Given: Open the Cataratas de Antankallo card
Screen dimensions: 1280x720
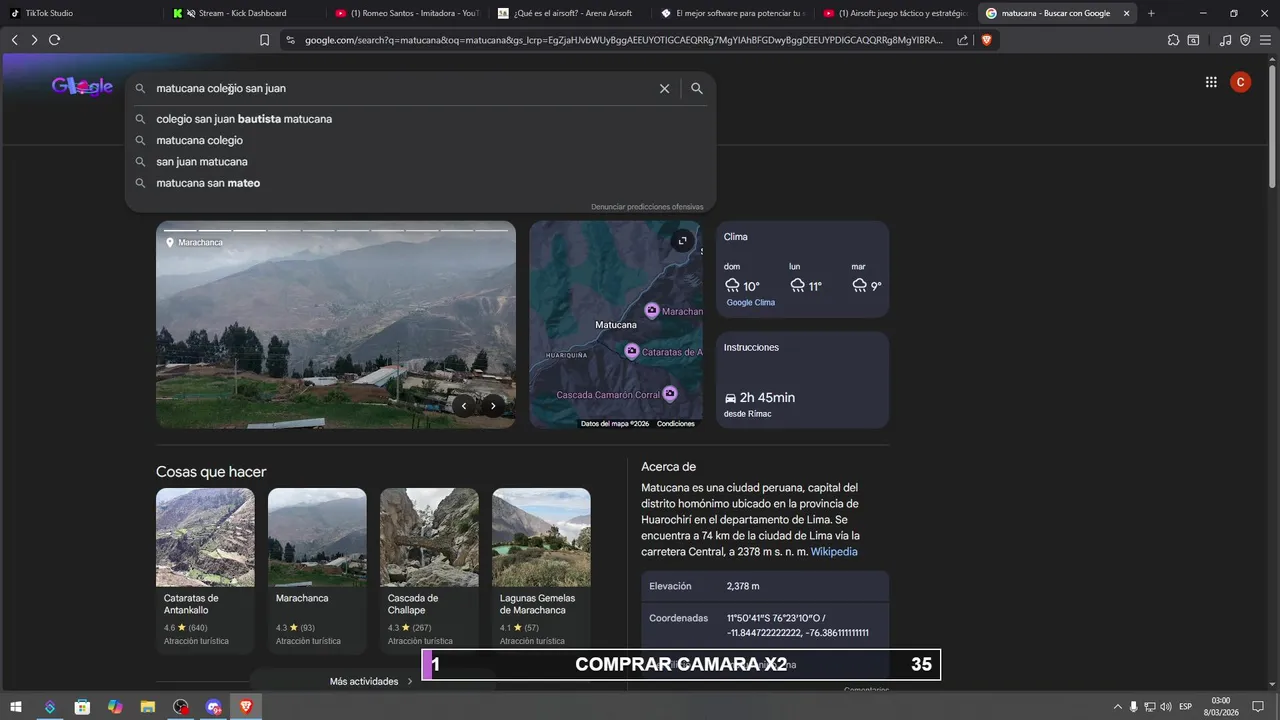Looking at the screenshot, I should click(x=205, y=571).
